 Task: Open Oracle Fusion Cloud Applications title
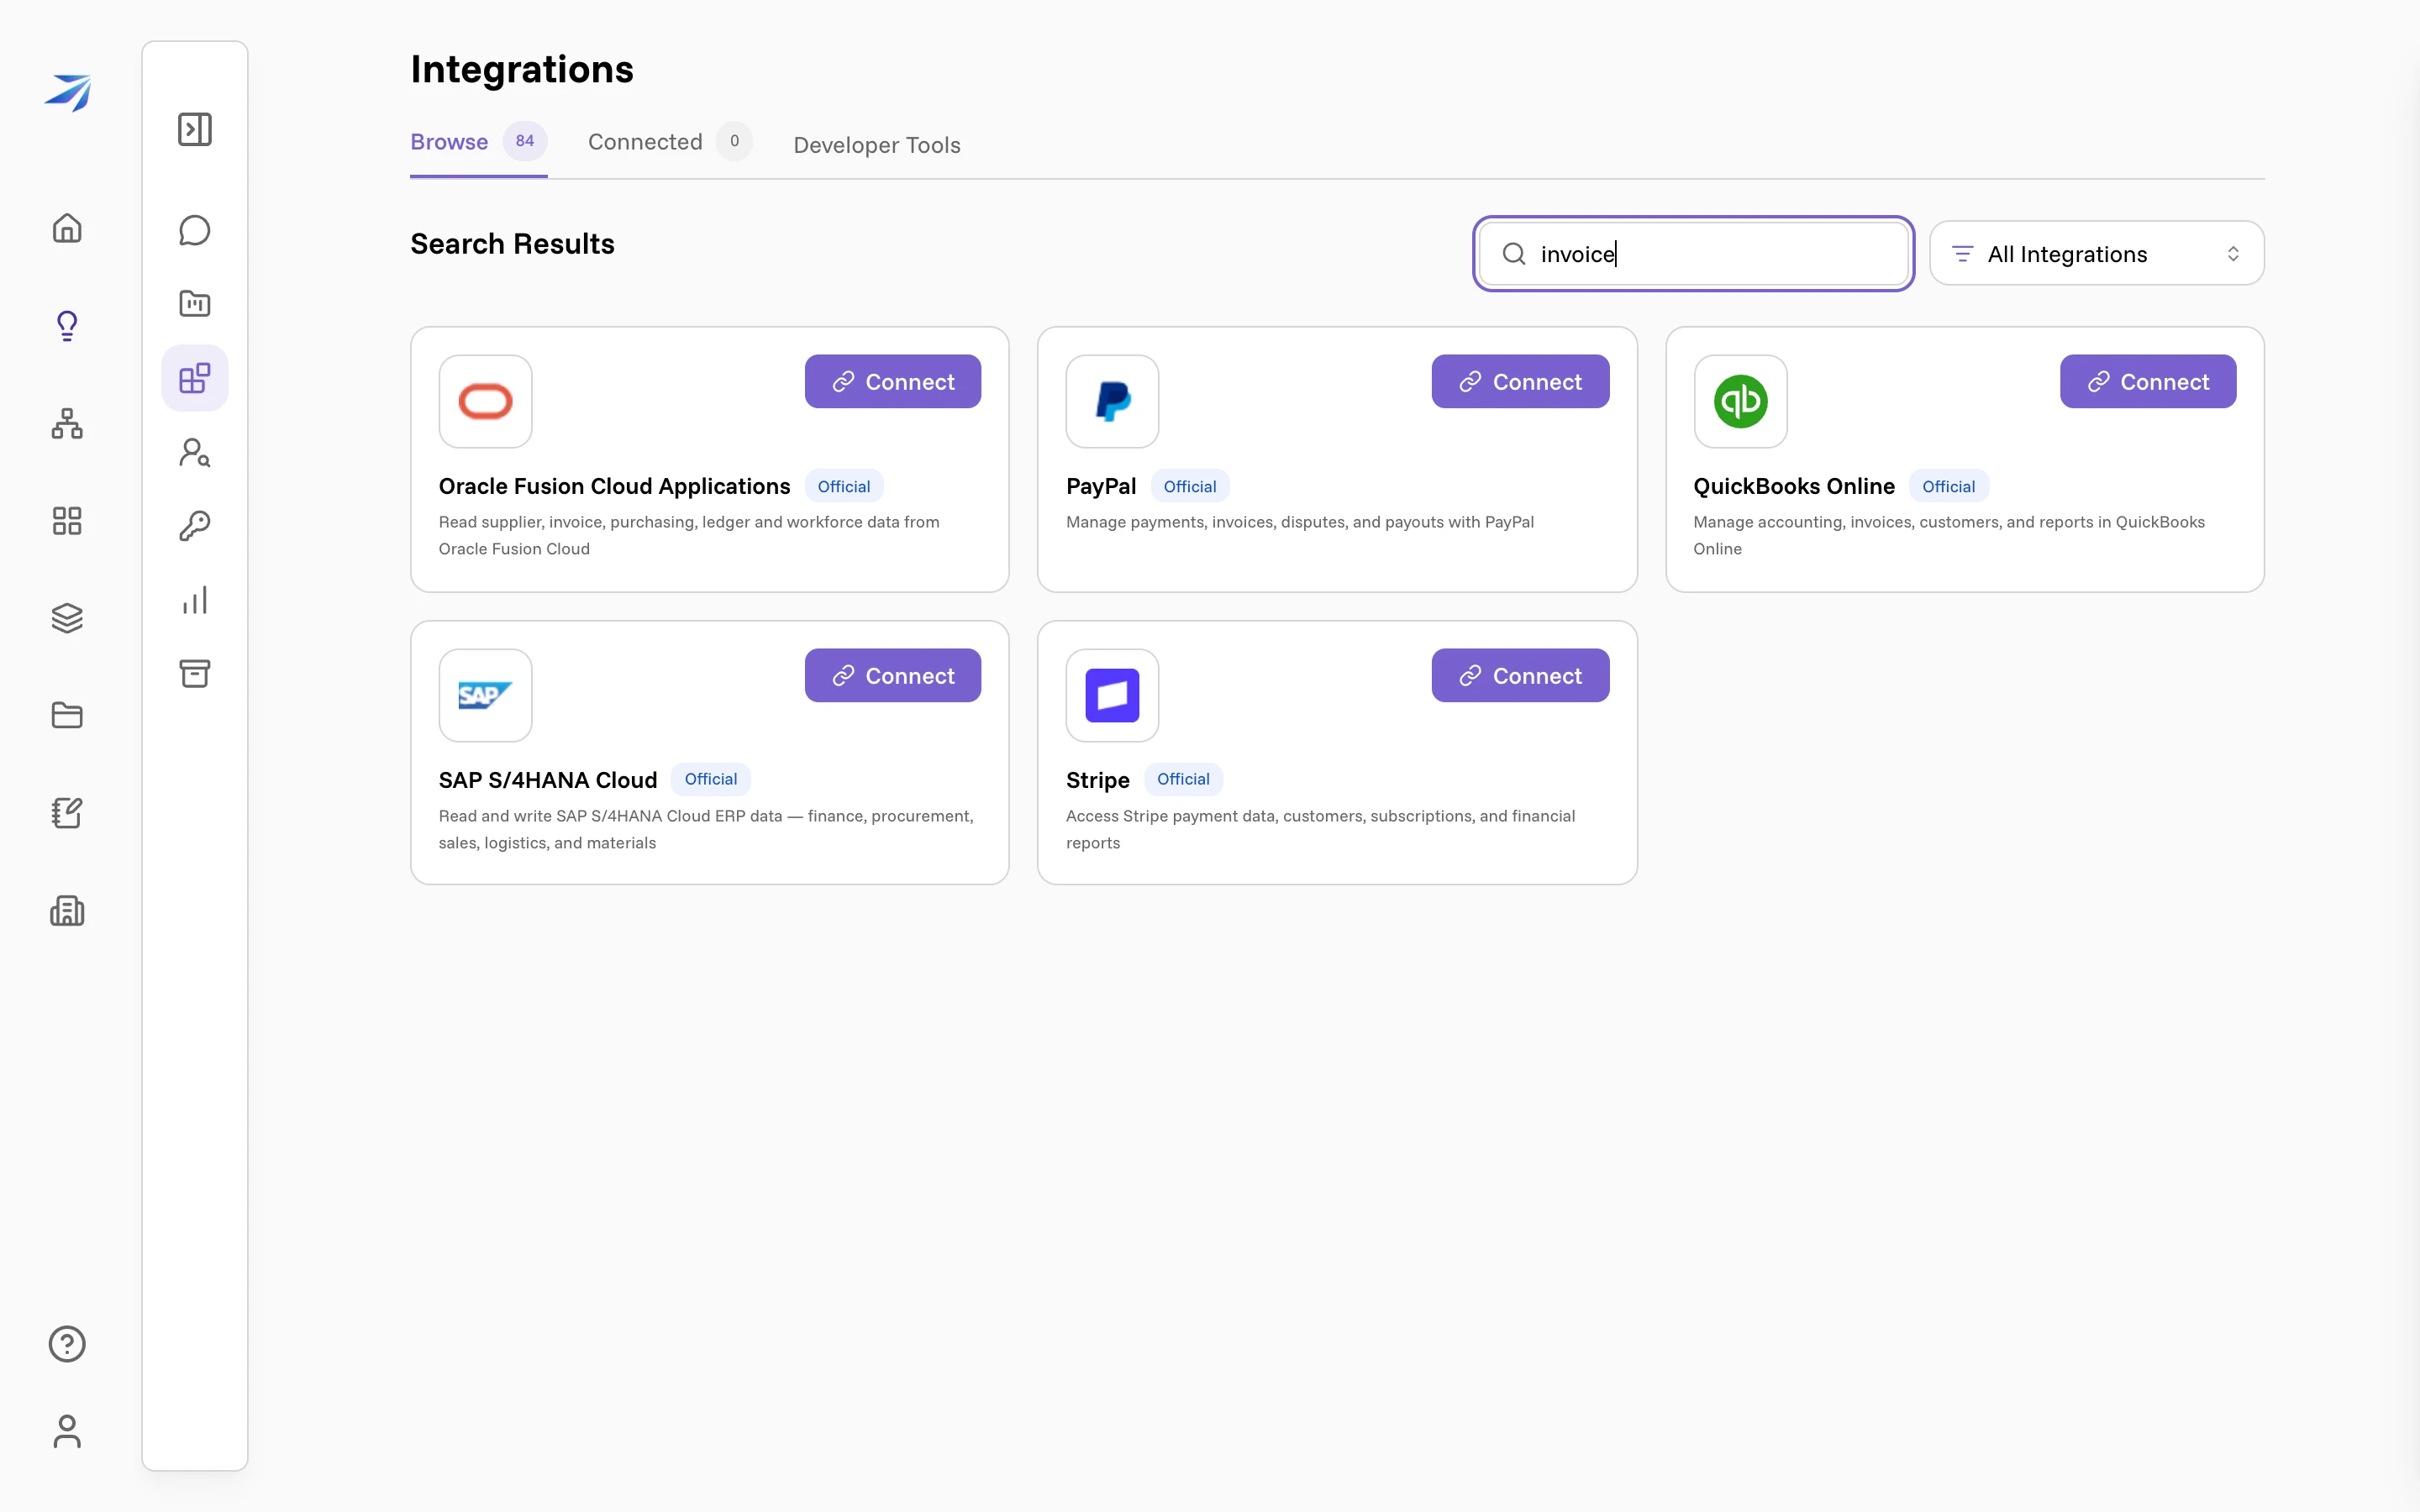pos(614,486)
